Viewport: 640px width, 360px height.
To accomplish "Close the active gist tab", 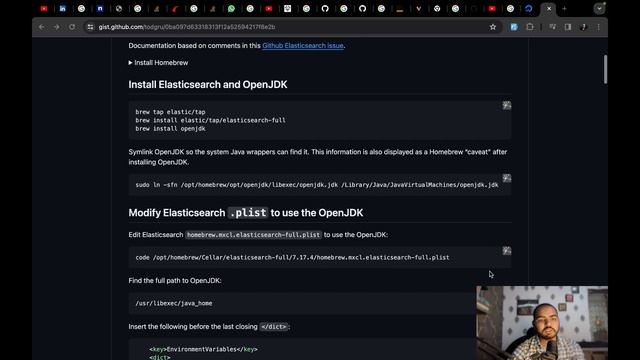I will tap(549, 9).
